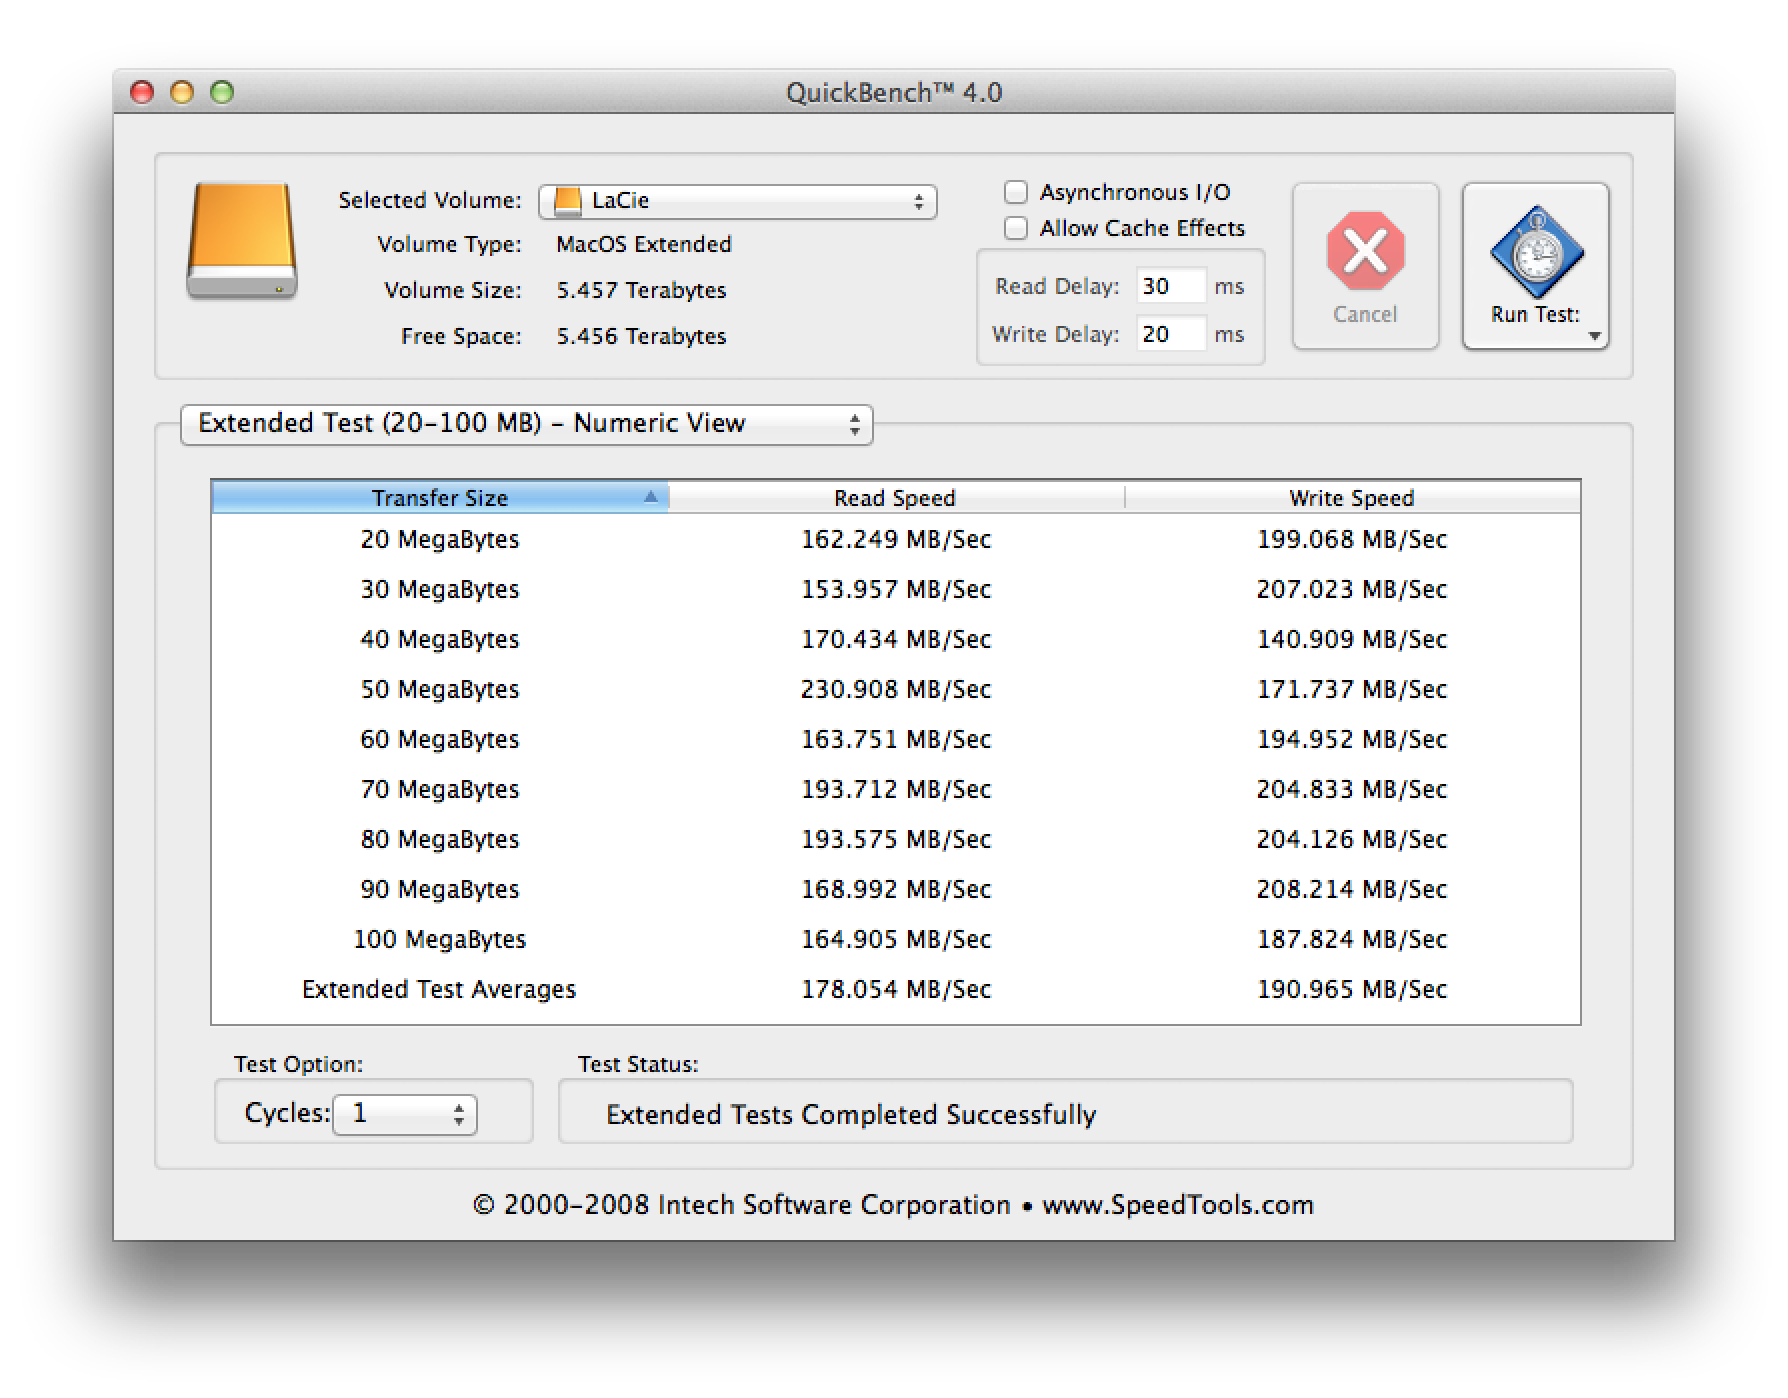The height and width of the screenshot is (1398, 1788).
Task: Click write speed 140.909 MB/Sec
Action: pos(1352,639)
